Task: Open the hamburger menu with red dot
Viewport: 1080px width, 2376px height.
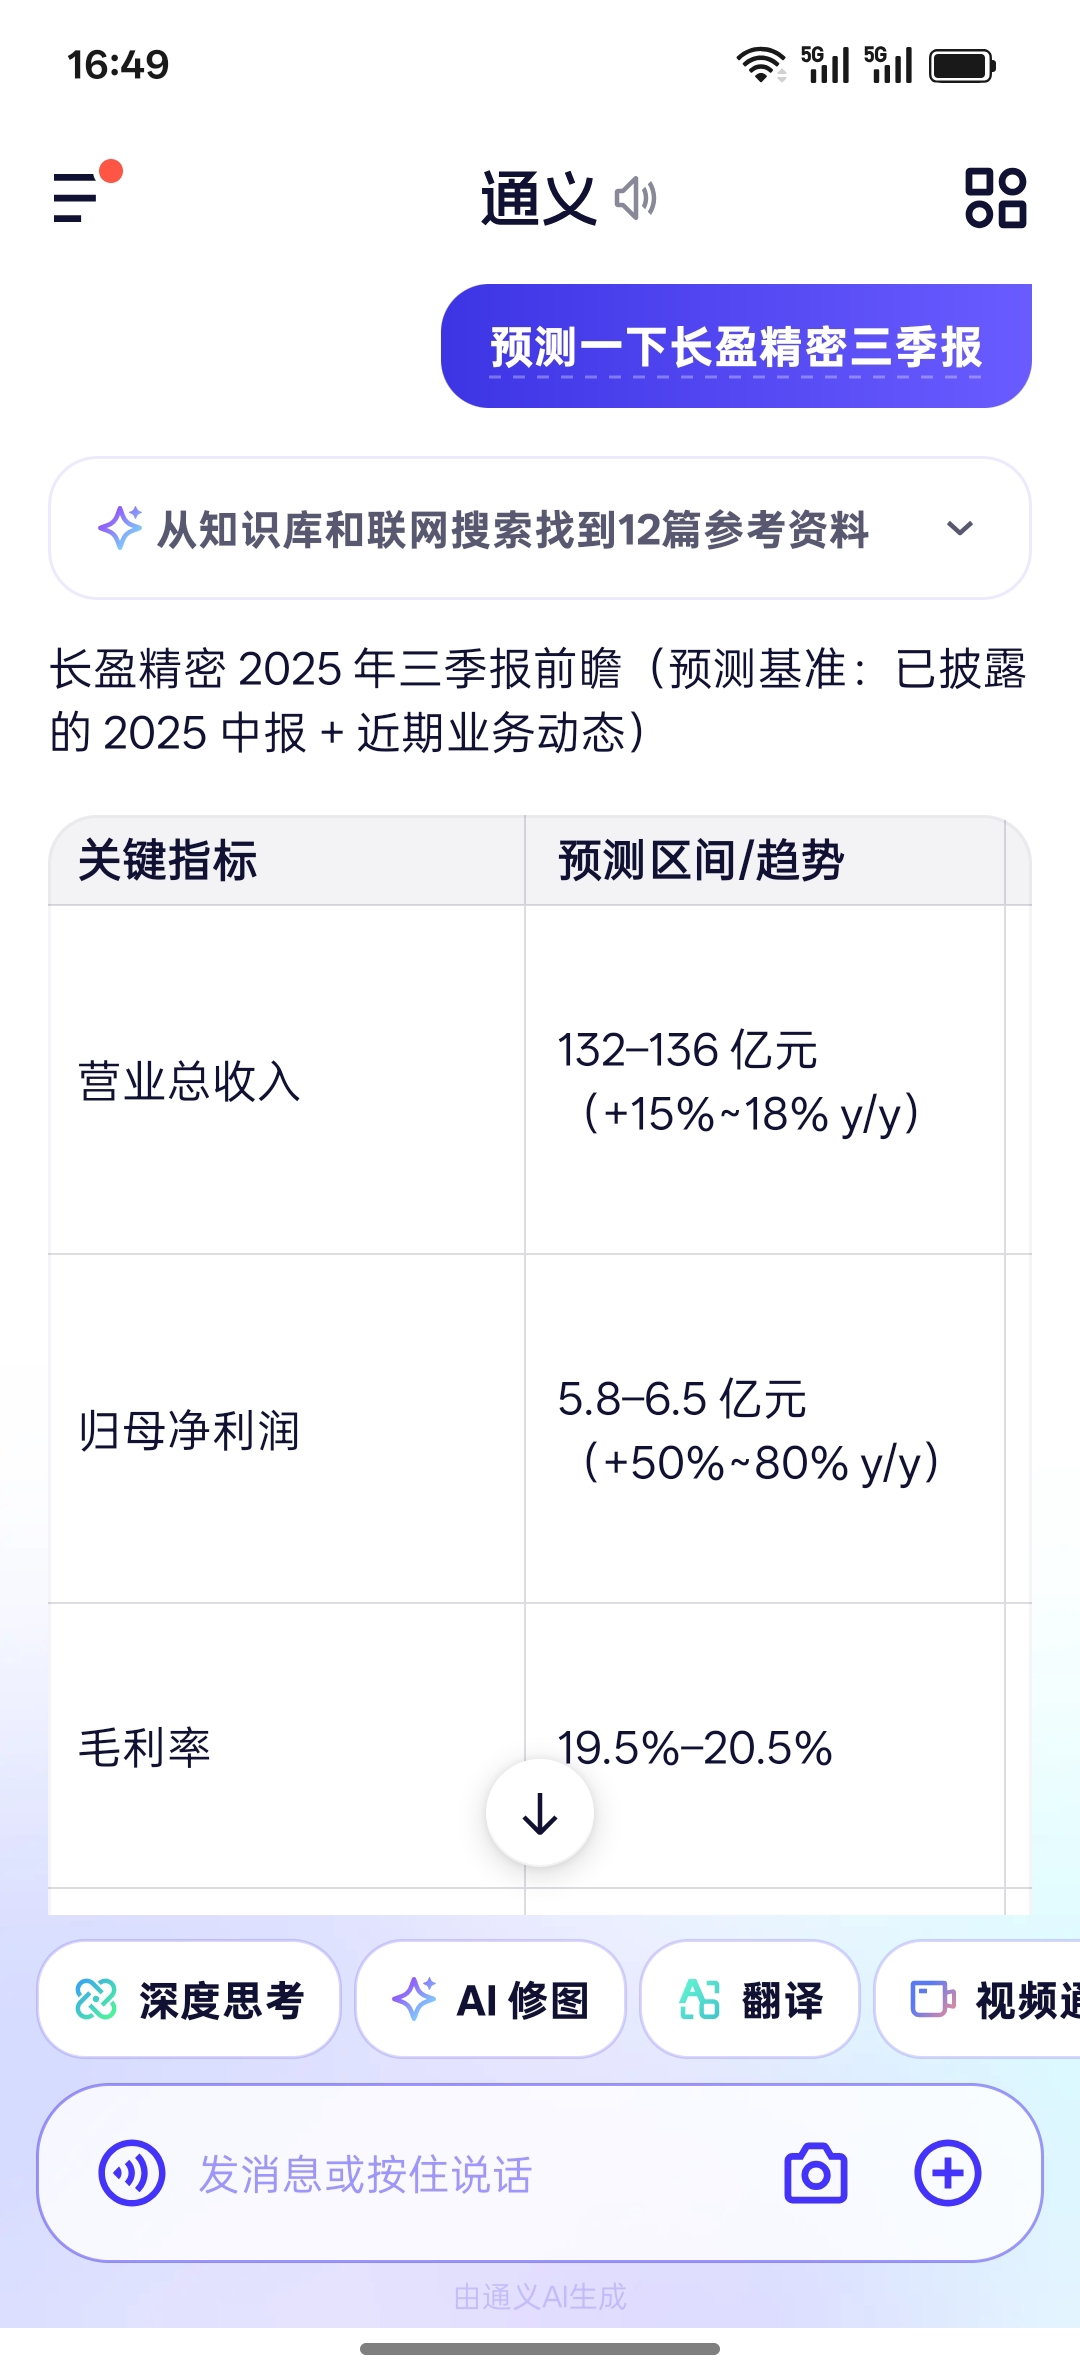Action: click(x=86, y=193)
